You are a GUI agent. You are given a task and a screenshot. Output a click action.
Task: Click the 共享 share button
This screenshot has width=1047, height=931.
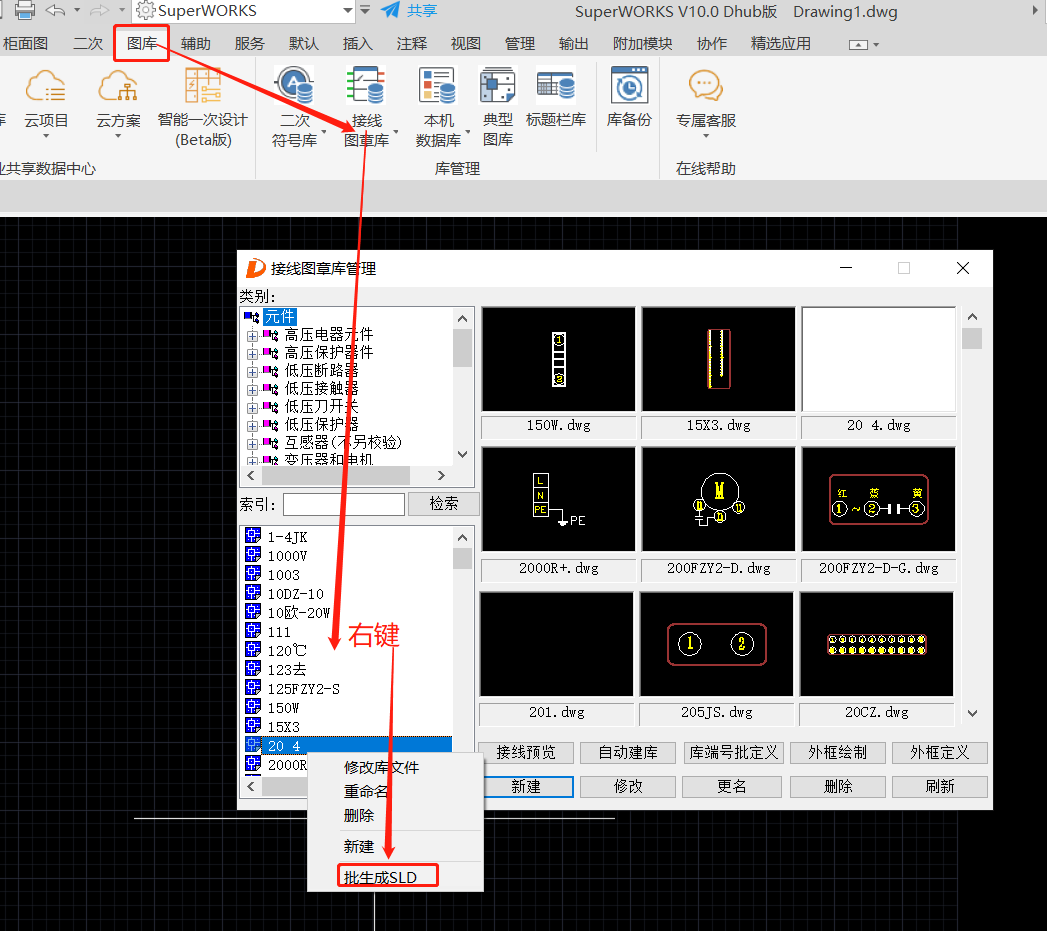click(x=409, y=10)
